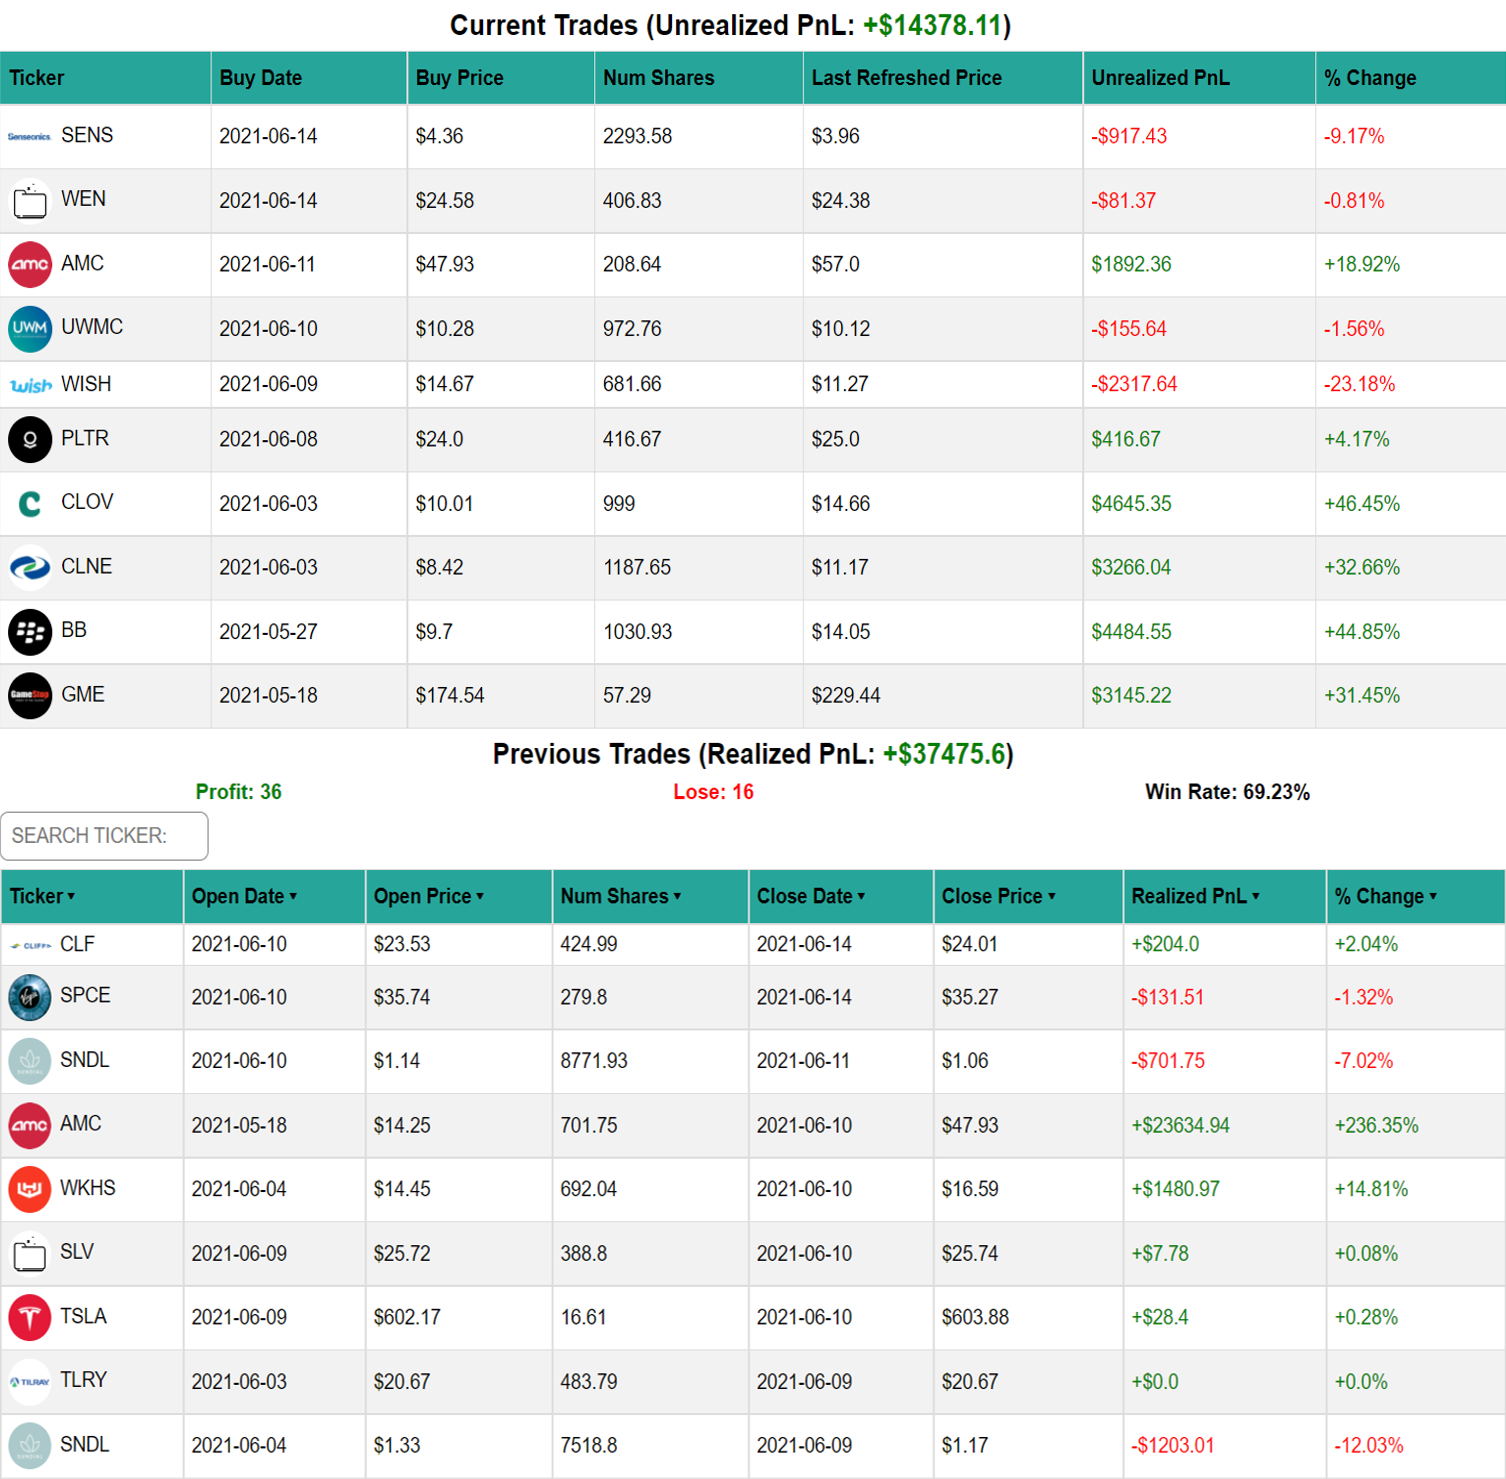
Task: Select the $47.93 buy price for AMC
Action: pos(445,264)
